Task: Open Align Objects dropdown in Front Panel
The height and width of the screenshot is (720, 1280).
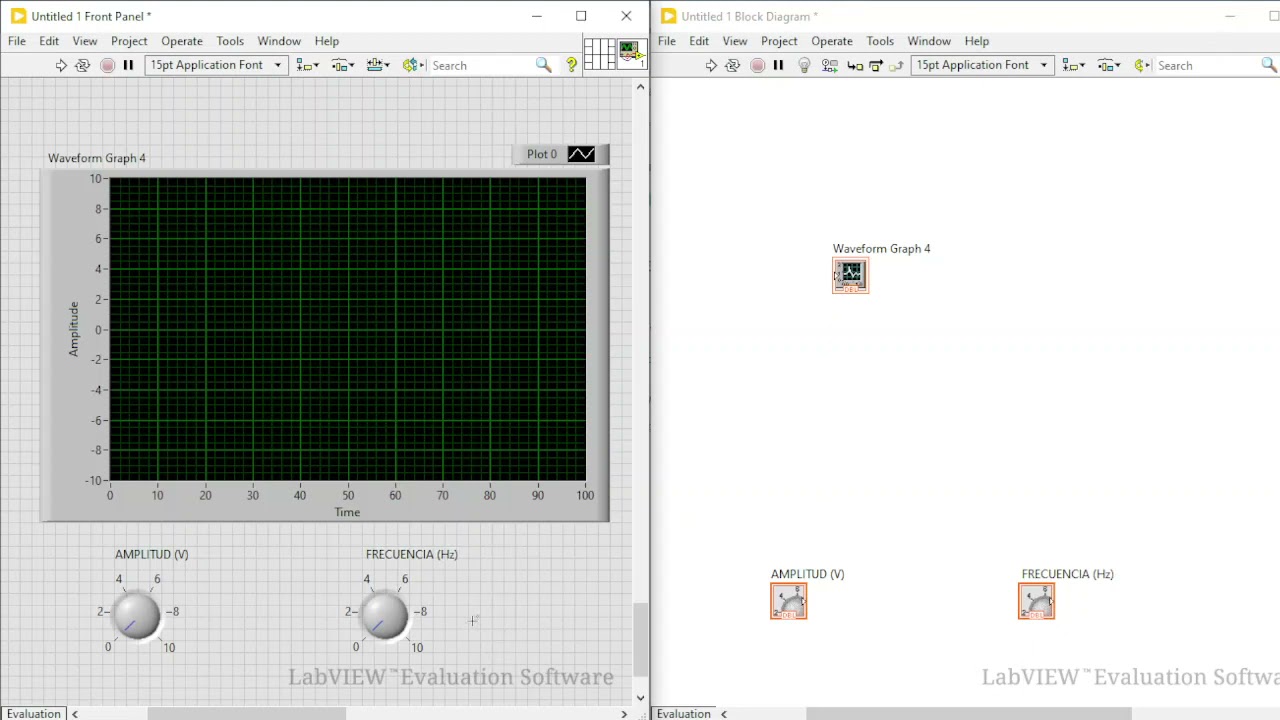Action: (308, 65)
